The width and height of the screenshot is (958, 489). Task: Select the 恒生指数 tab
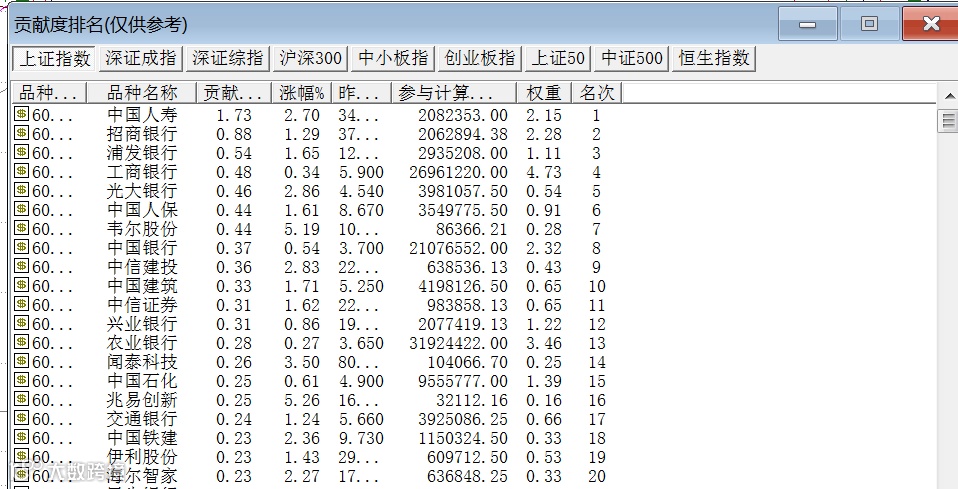pyautogui.click(x=714, y=59)
